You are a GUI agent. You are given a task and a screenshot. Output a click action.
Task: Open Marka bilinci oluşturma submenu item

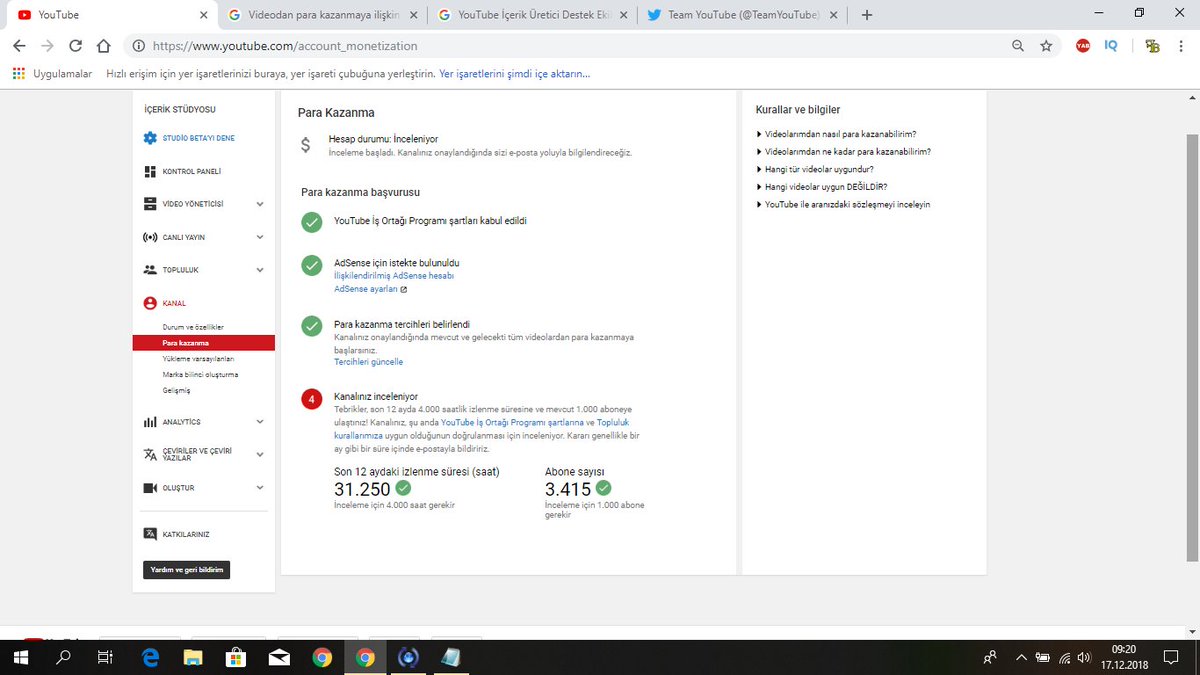coord(200,374)
